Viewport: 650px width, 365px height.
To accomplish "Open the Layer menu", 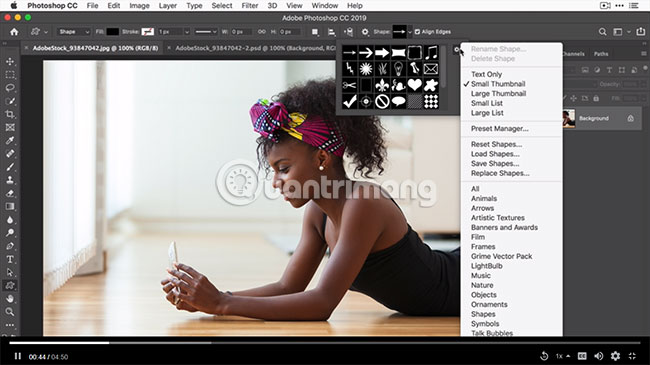I will coord(167,6).
